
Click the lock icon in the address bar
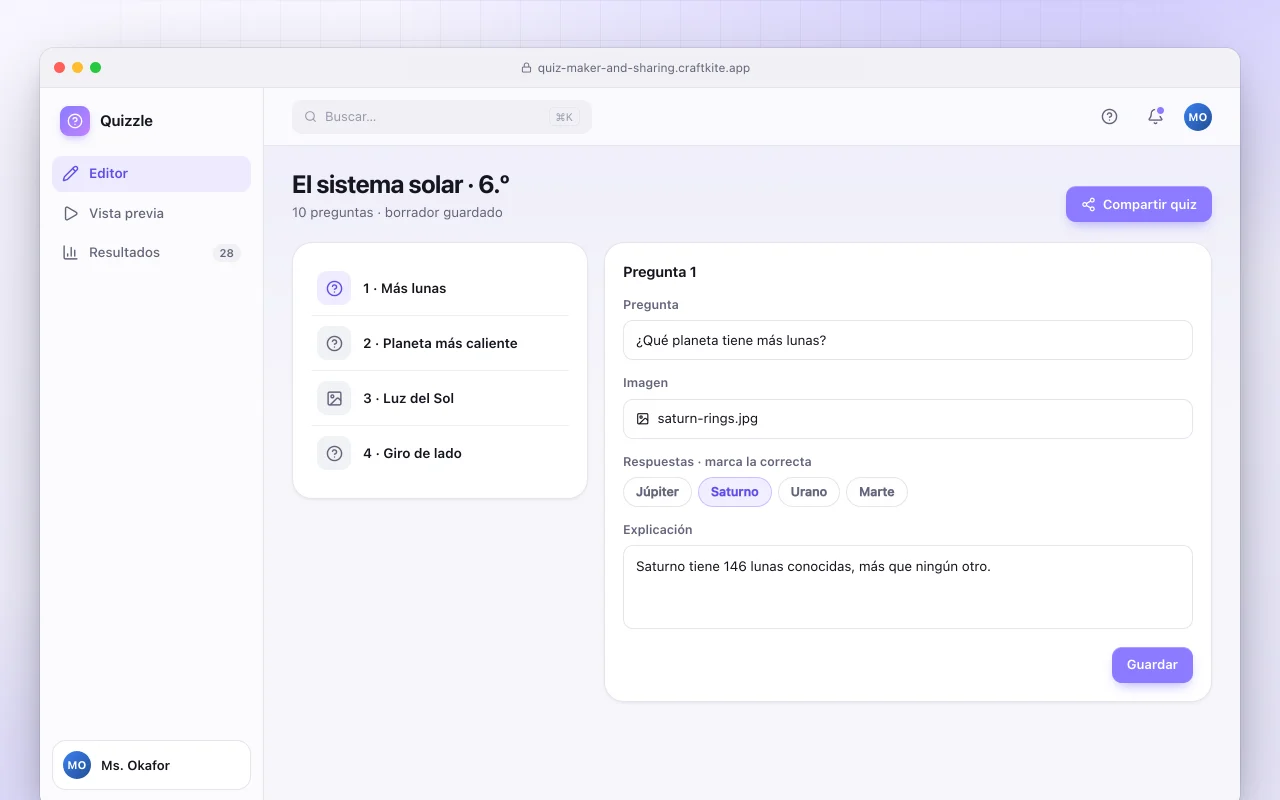tap(527, 68)
